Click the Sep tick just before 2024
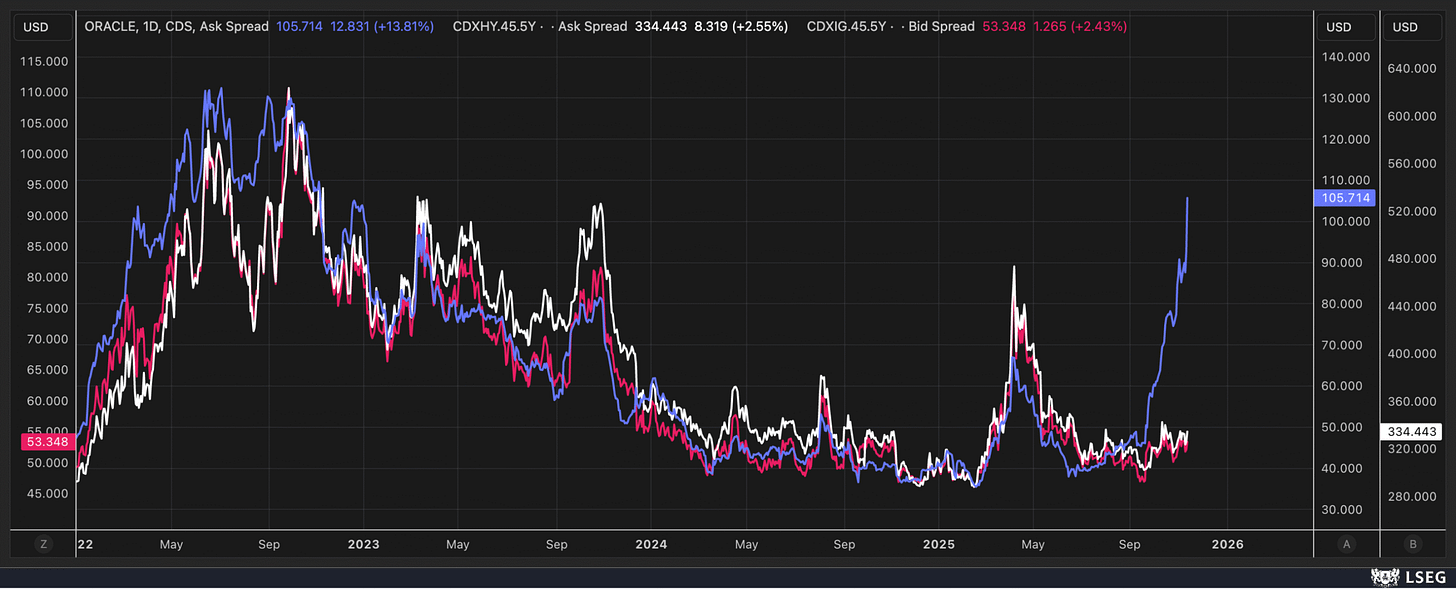1456x589 pixels. point(557,545)
